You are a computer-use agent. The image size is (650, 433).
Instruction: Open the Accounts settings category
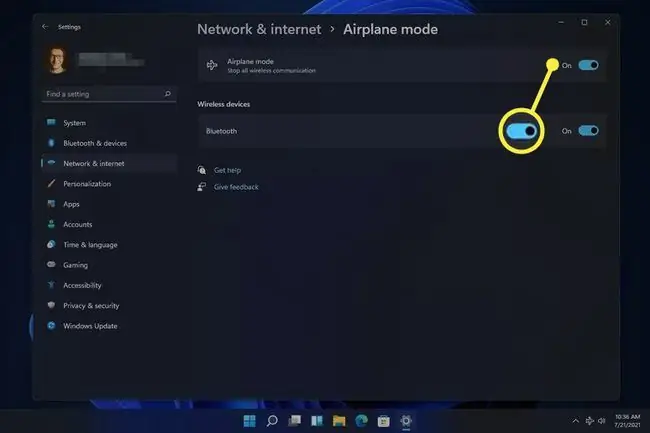coord(109,224)
